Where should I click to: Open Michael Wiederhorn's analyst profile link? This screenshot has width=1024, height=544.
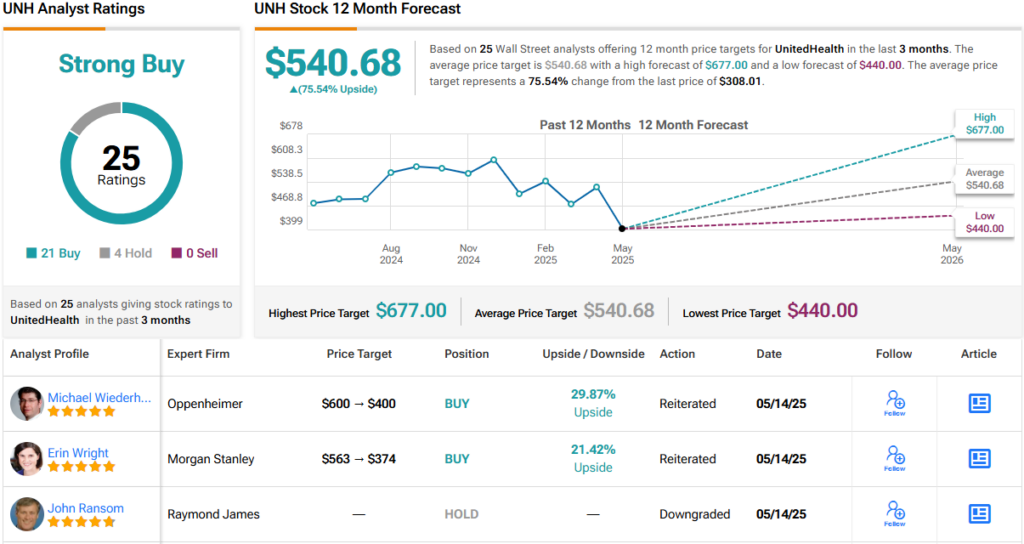coord(99,397)
